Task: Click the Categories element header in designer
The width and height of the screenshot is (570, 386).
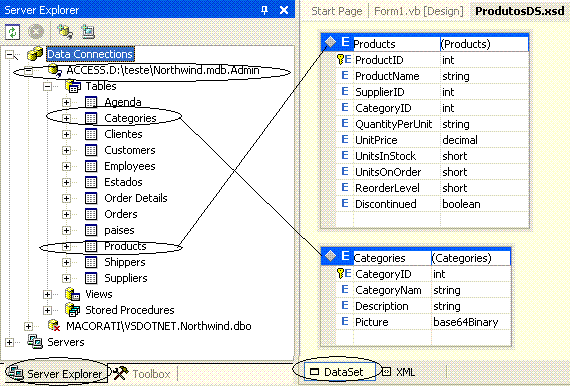Action: click(x=416, y=257)
